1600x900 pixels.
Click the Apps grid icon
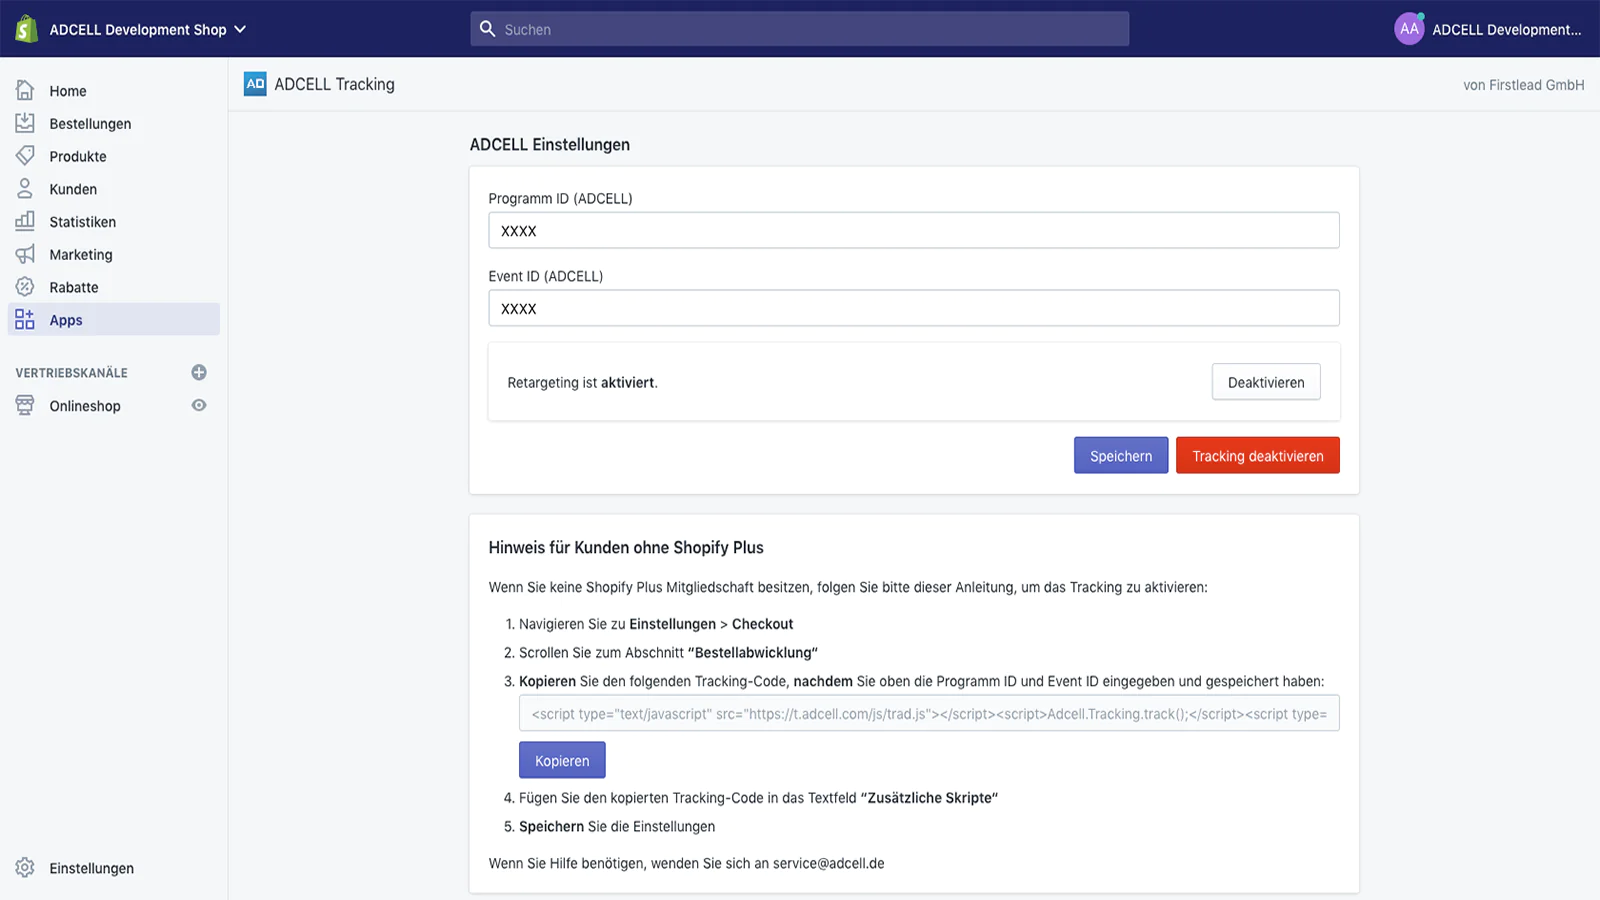25,319
